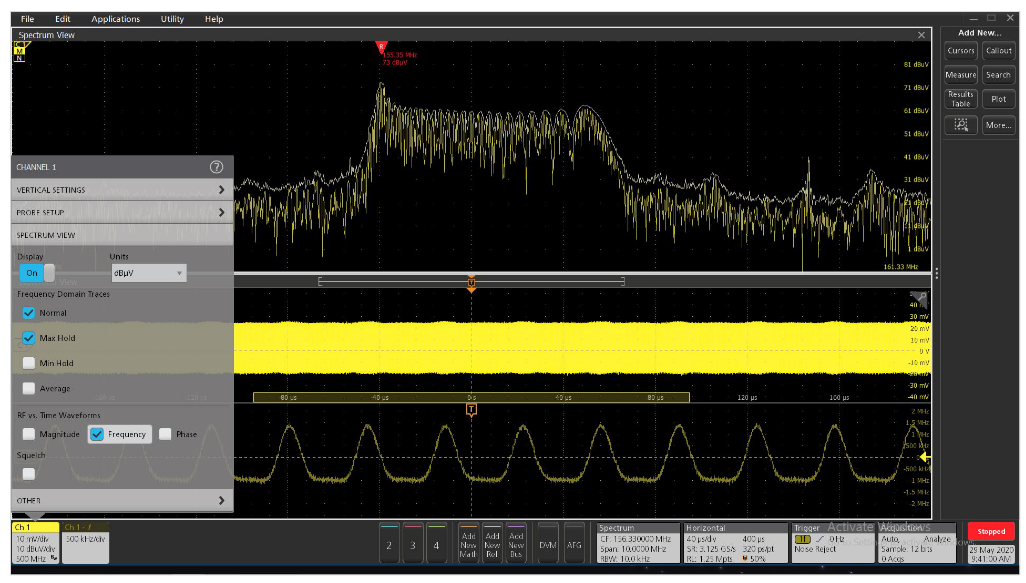Open the Search tool
Image resolution: width=1026 pixels, height=583 pixels.
(999, 75)
